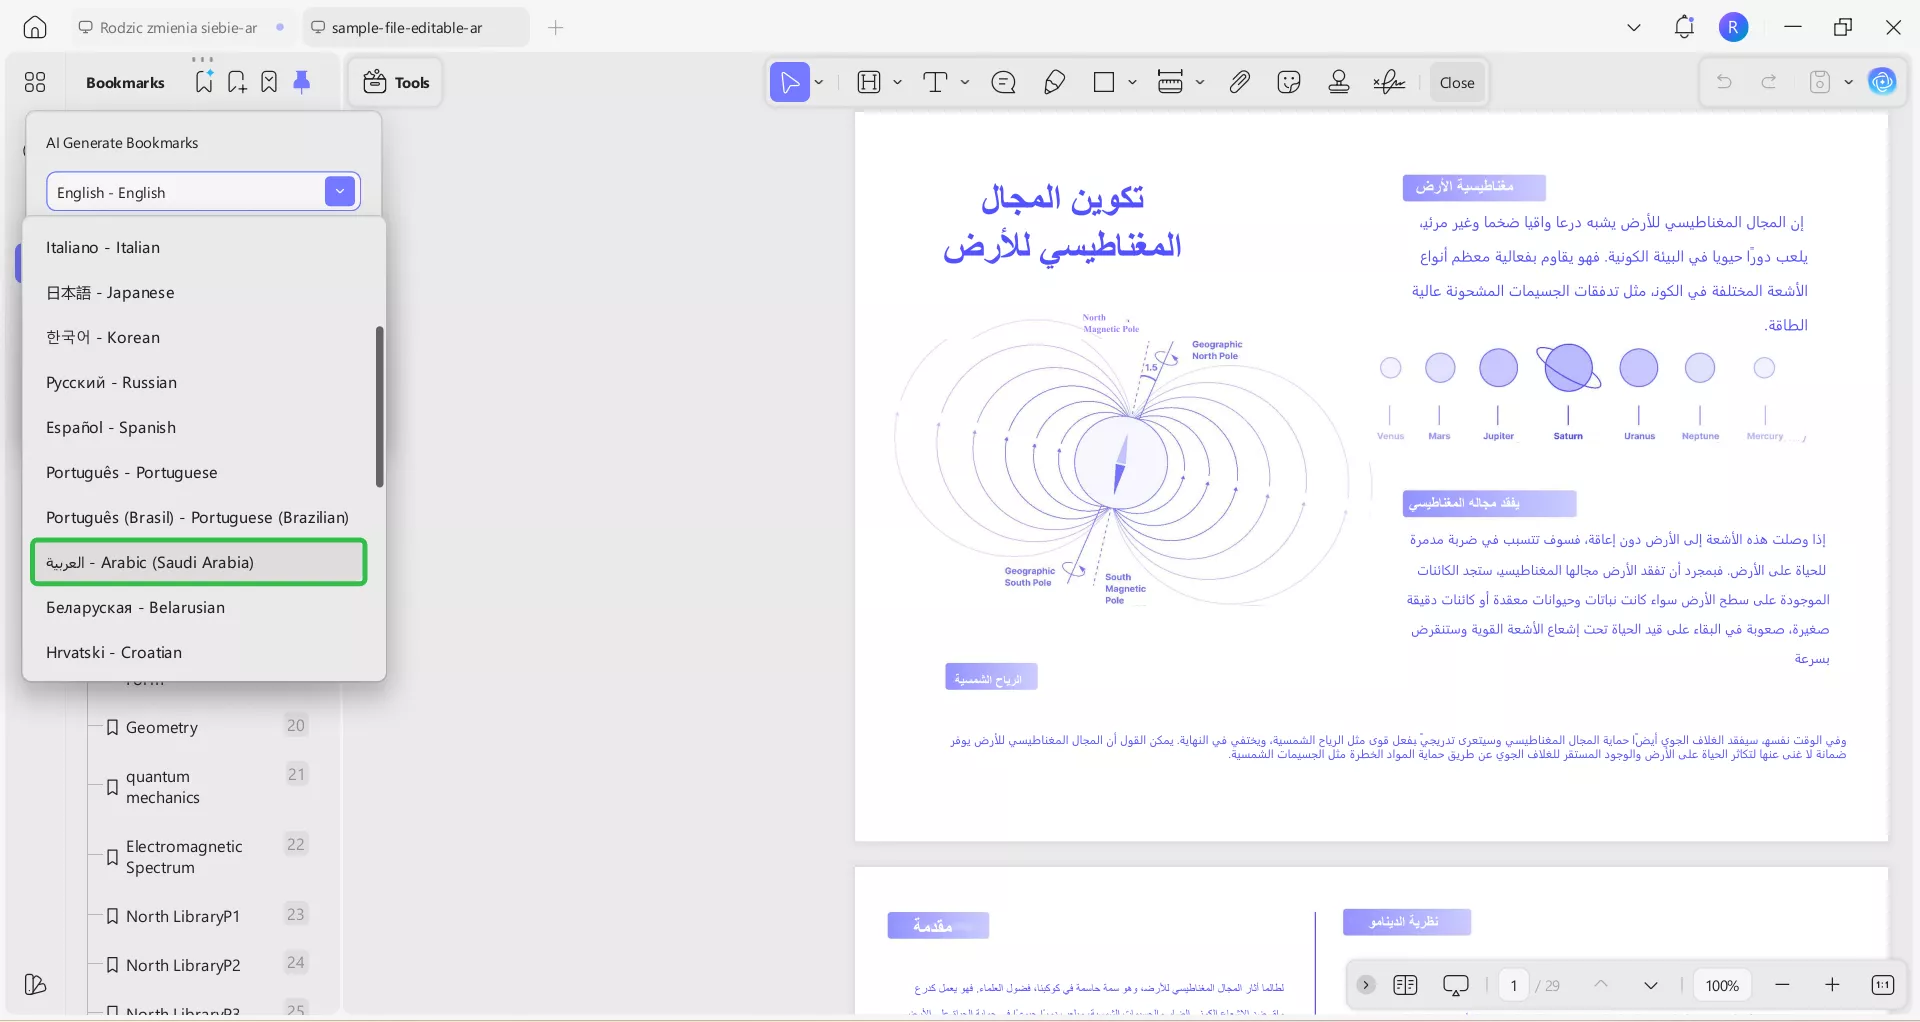1920x1022 pixels.
Task: Click 100% zoom level field
Action: coord(1722,985)
